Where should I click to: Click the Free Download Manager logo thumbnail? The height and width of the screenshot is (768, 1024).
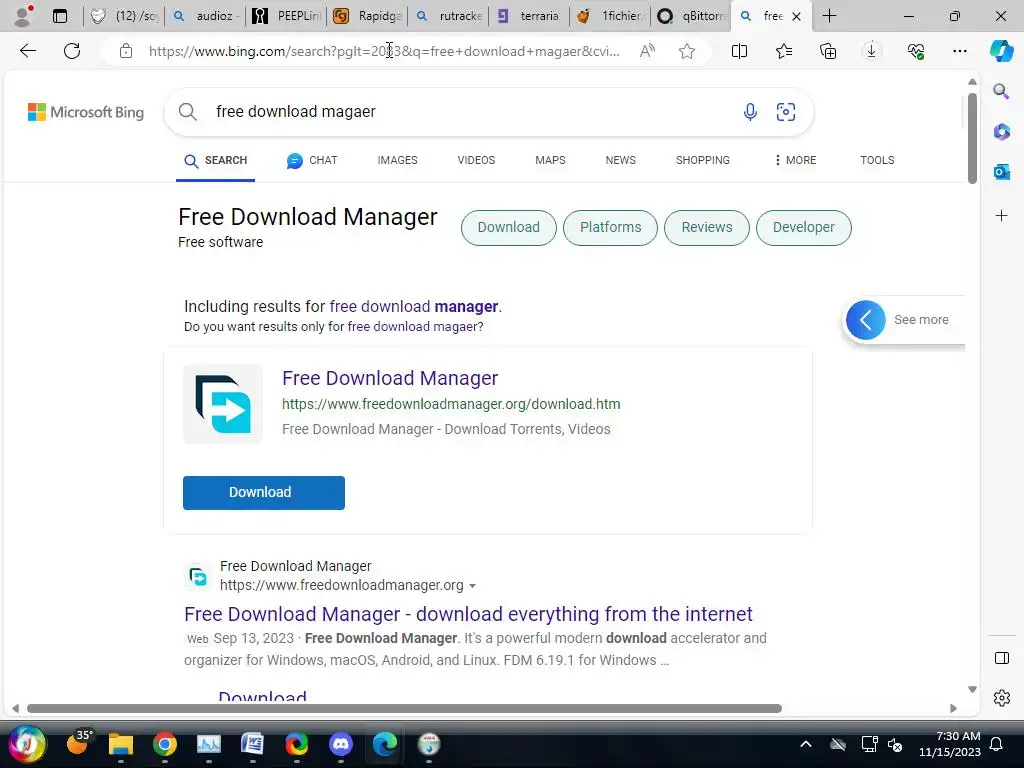[223, 404]
